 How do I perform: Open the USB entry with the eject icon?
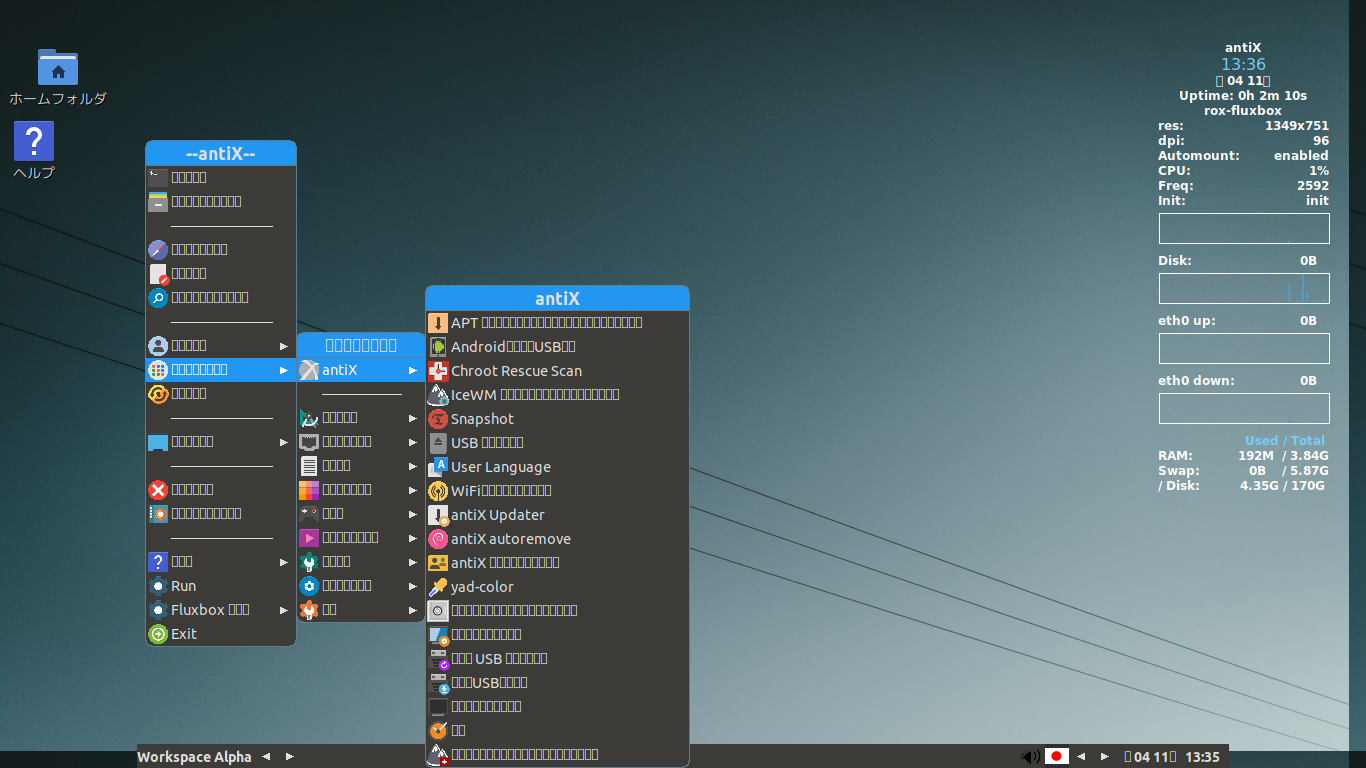pos(557,442)
